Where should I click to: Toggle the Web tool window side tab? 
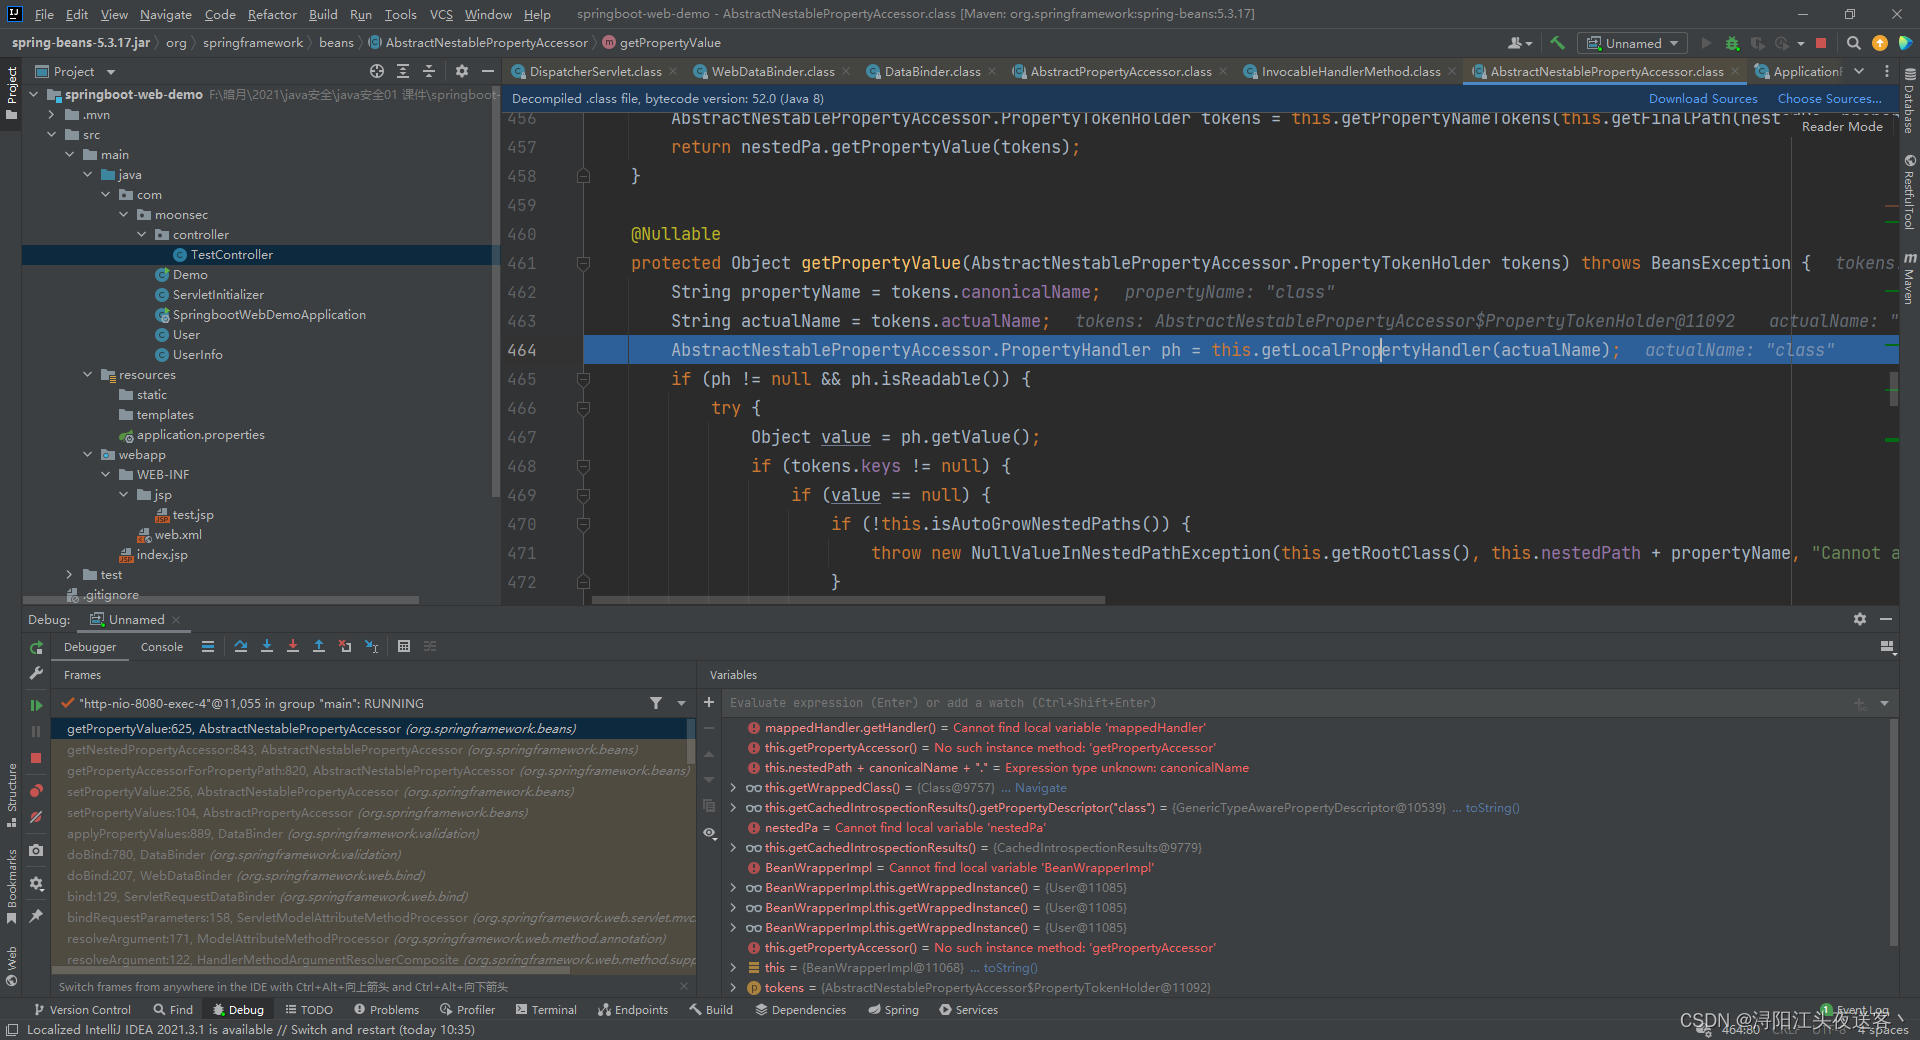(x=11, y=966)
